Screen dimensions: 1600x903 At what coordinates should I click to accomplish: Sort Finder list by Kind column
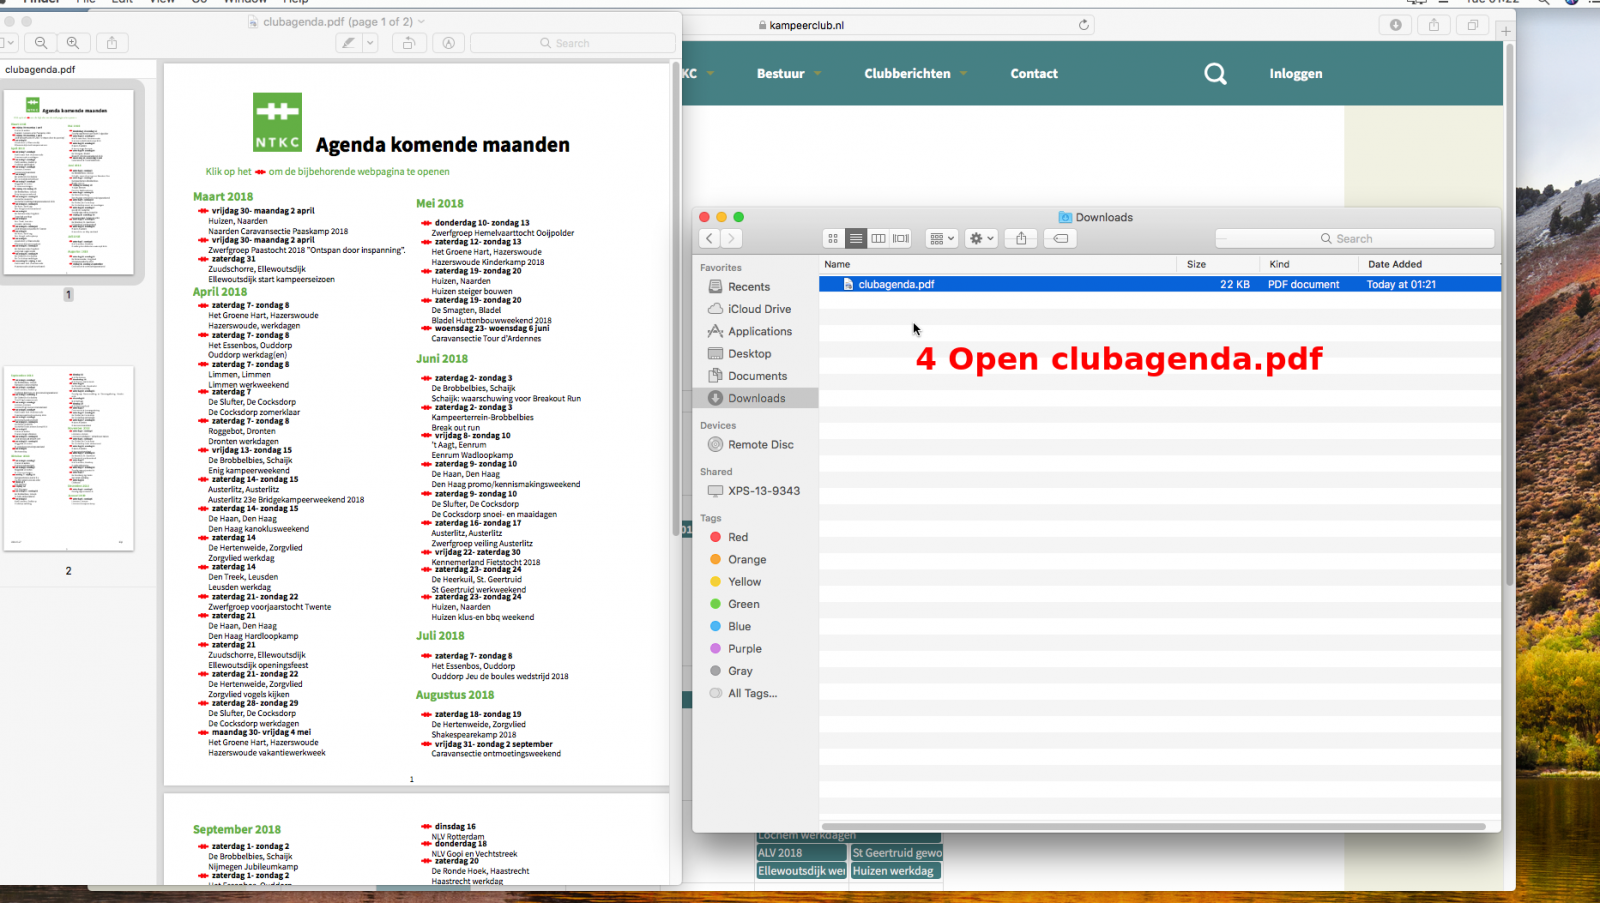(x=1310, y=264)
